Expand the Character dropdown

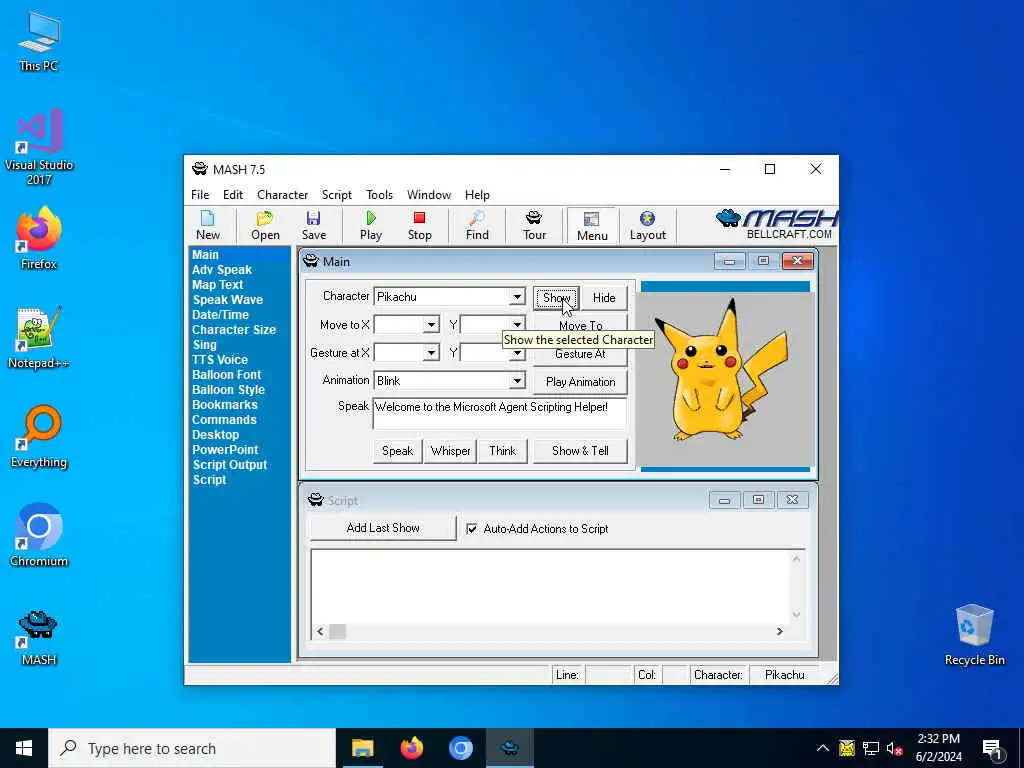517,296
